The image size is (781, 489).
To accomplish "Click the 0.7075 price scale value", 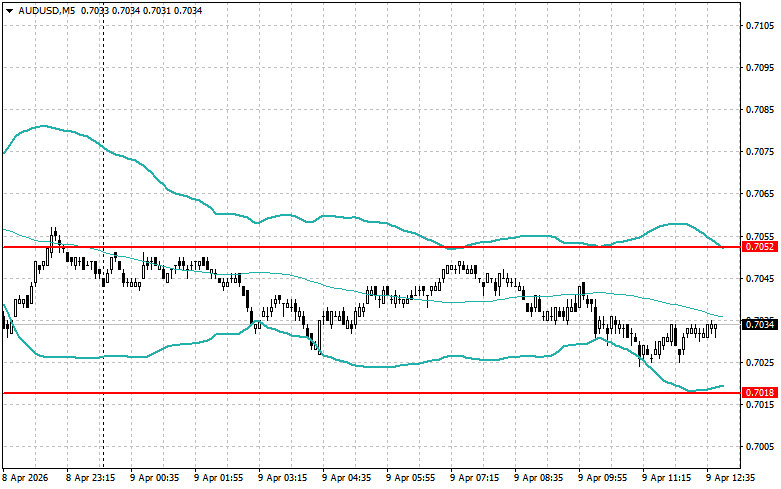I will tap(760, 151).
